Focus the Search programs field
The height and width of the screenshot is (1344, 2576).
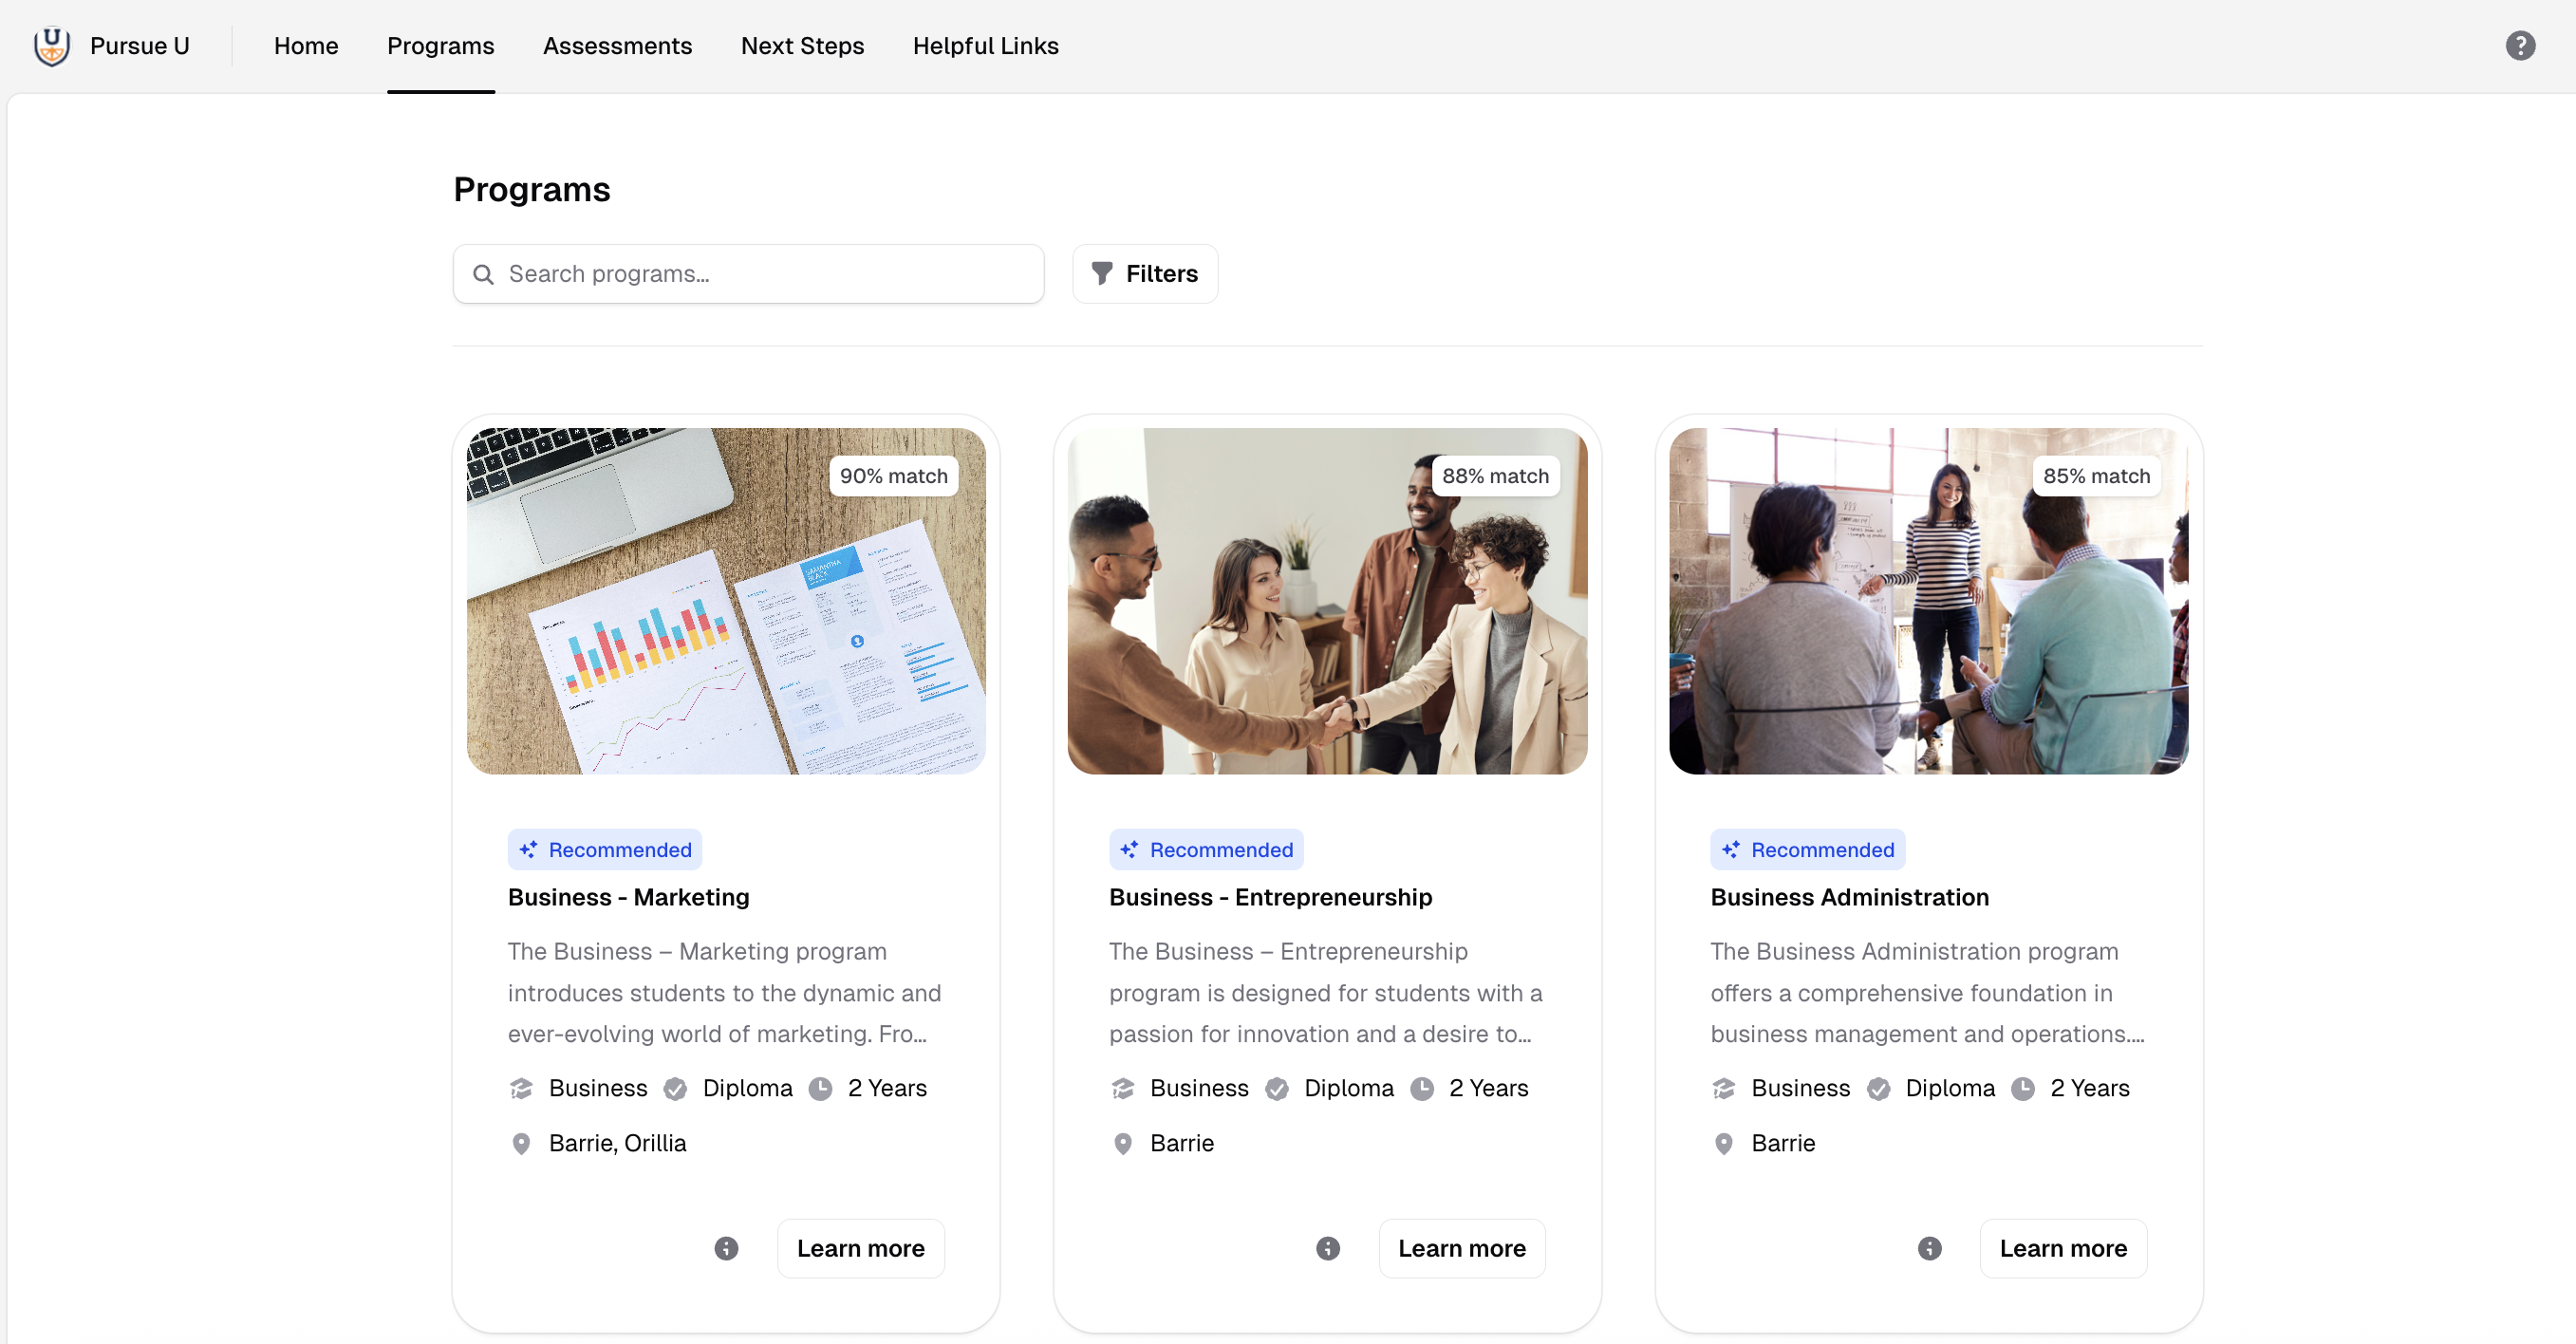click(748, 274)
